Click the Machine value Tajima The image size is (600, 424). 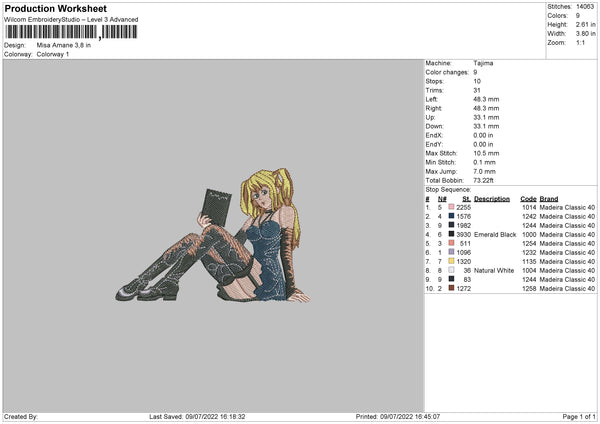[x=483, y=63]
